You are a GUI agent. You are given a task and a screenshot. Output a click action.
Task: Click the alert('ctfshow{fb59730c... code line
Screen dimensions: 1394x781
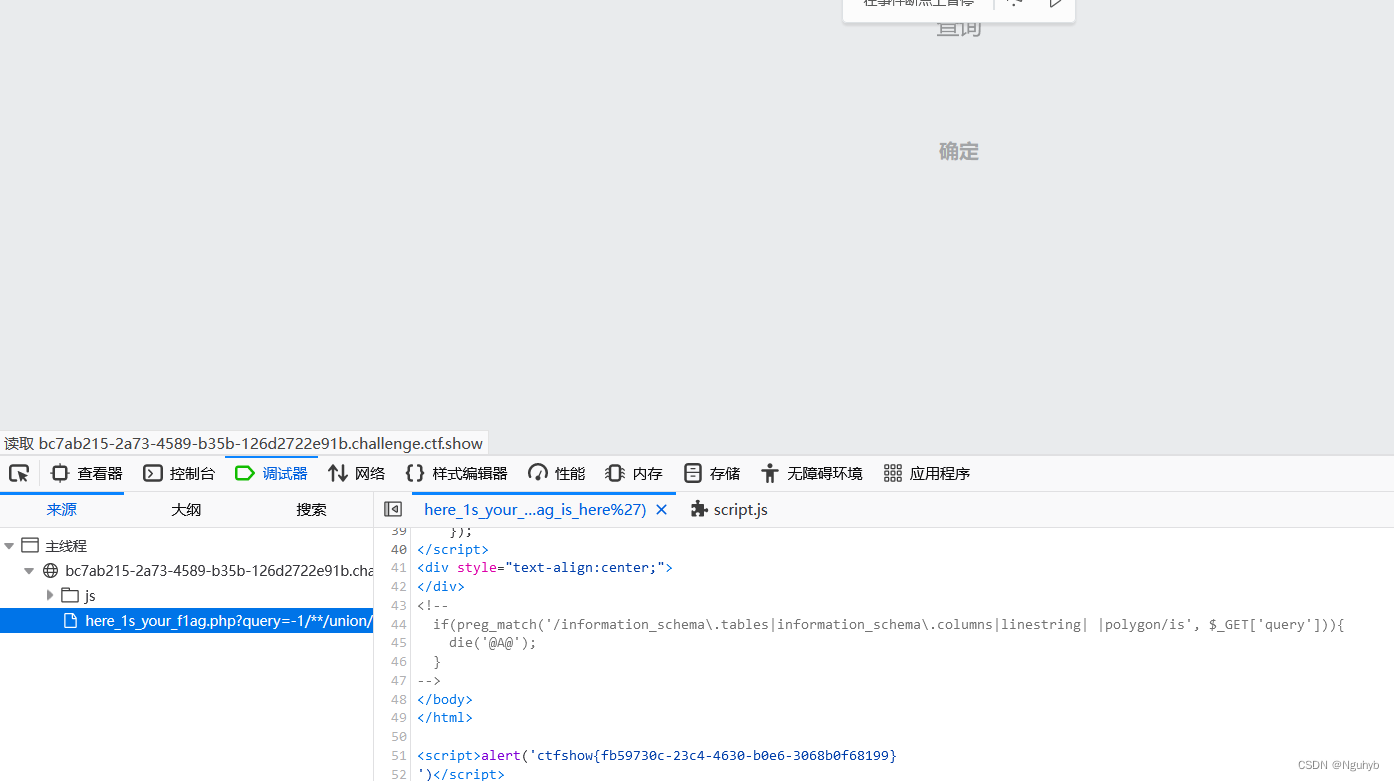pyautogui.click(x=657, y=755)
